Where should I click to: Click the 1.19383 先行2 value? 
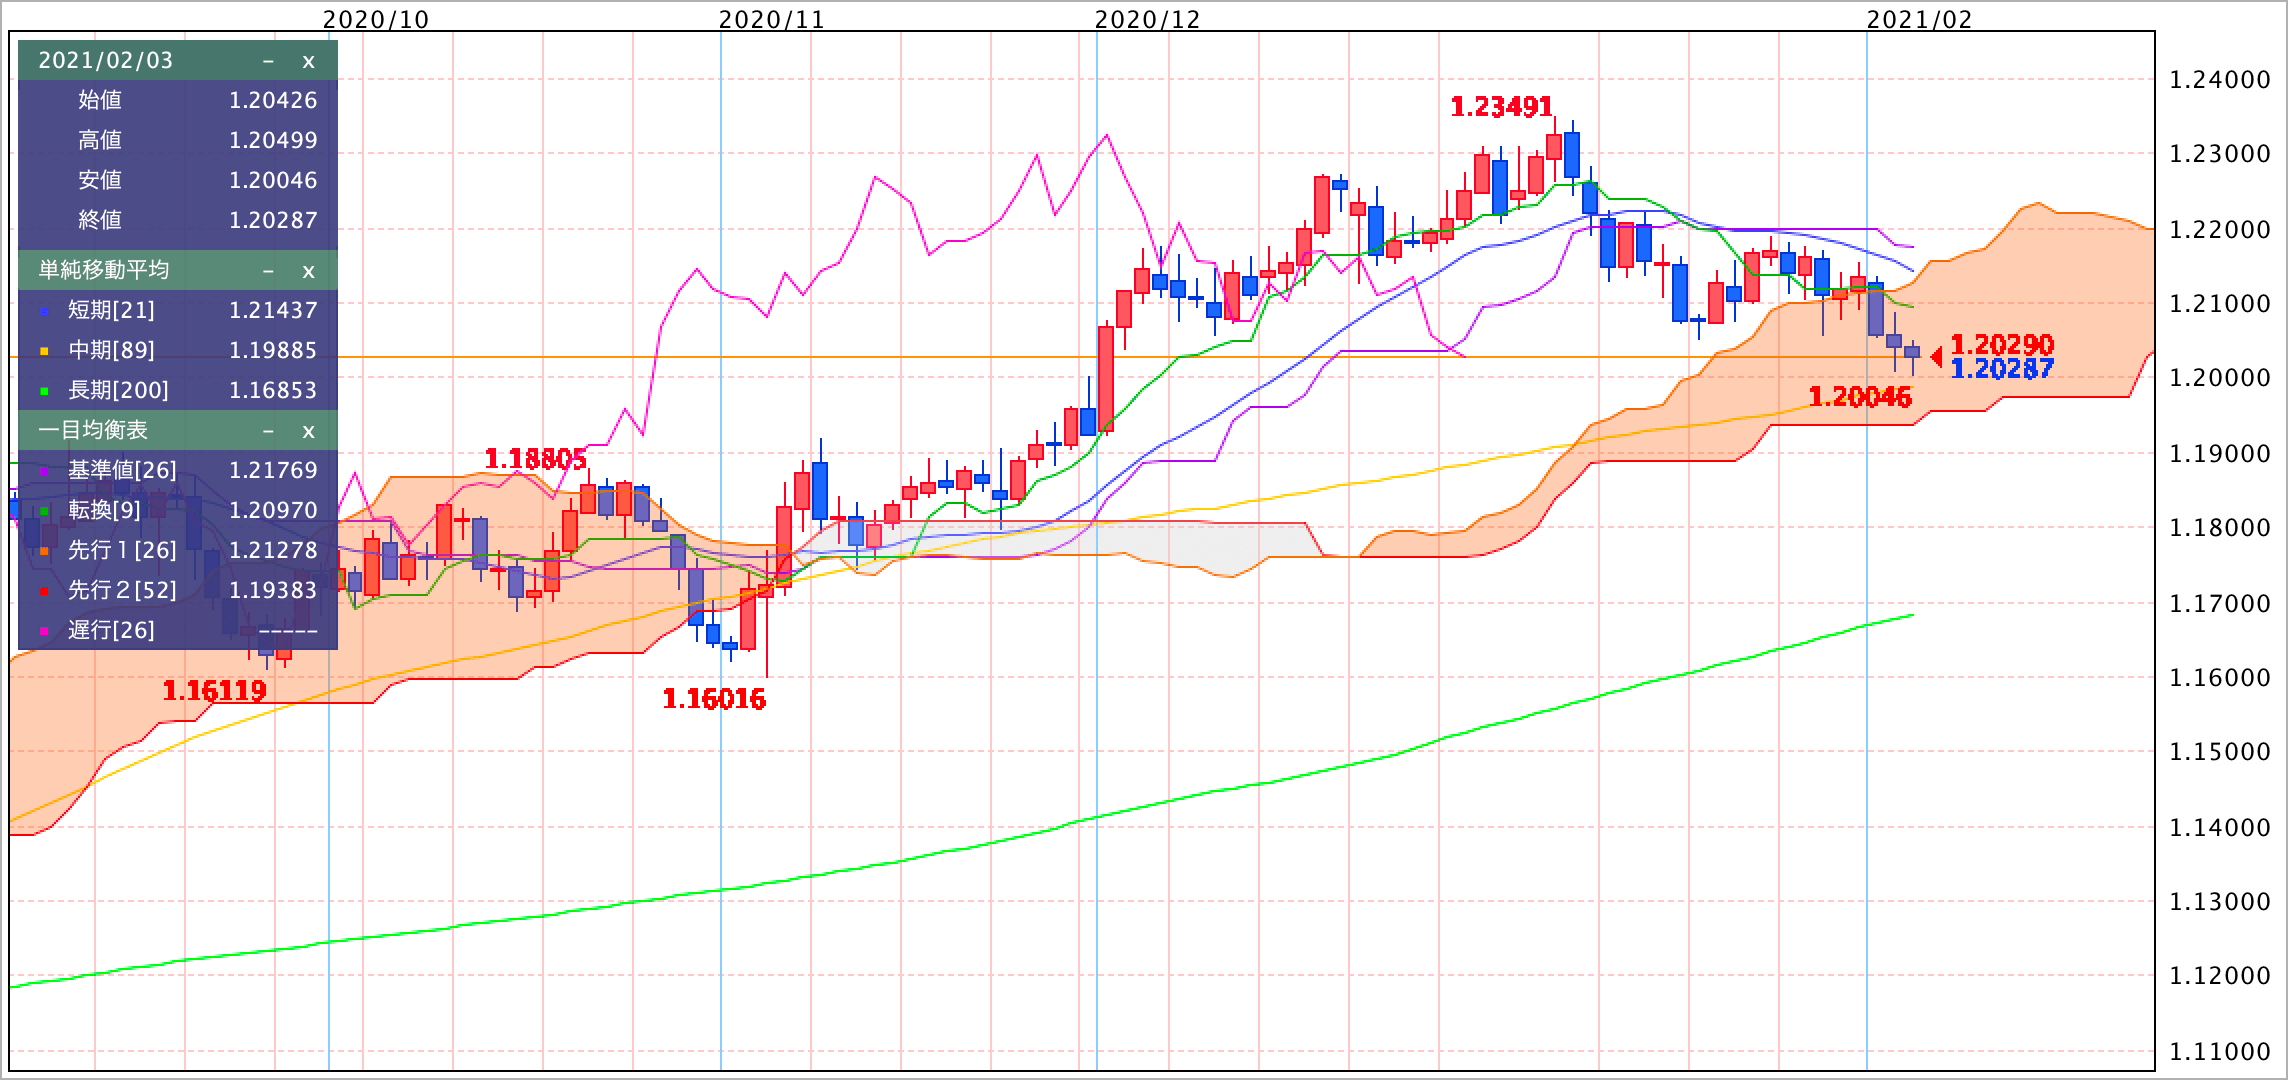273,590
